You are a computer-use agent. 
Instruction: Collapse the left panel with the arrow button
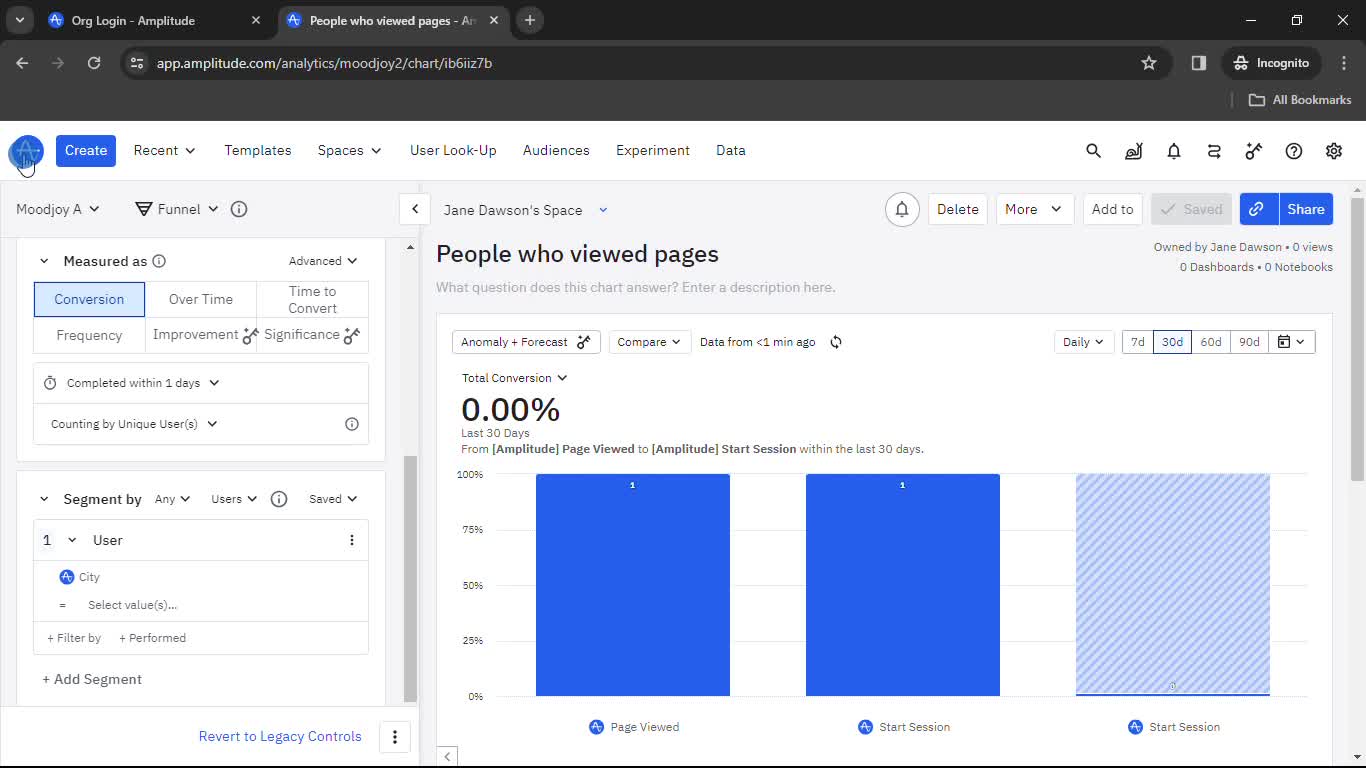(x=414, y=209)
